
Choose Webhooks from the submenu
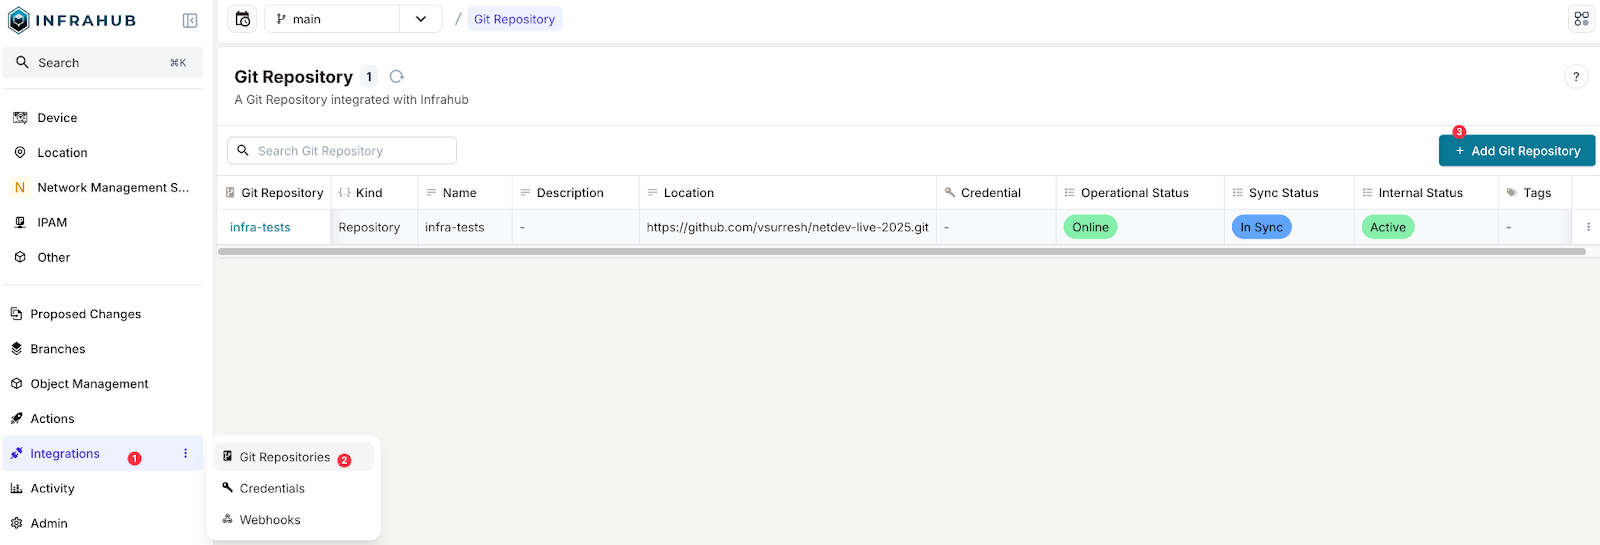(294, 520)
